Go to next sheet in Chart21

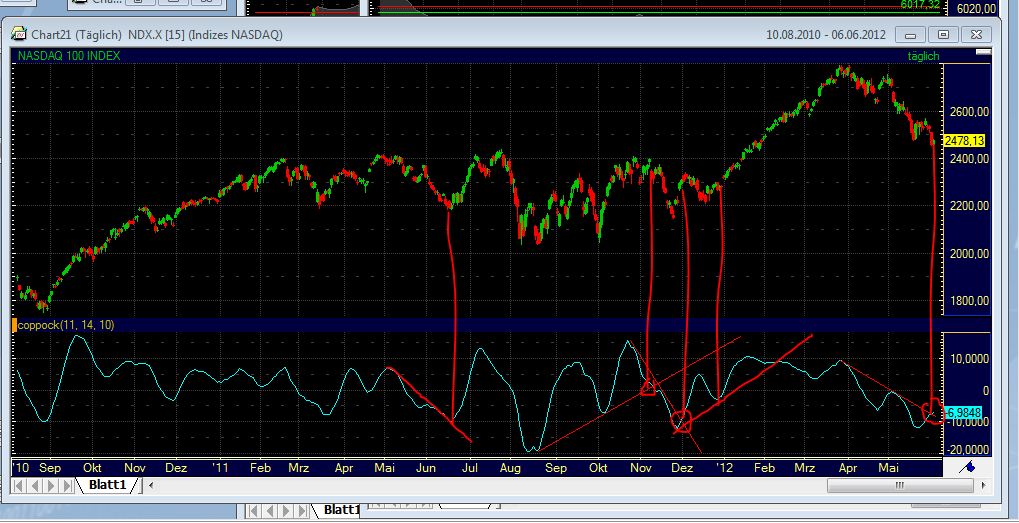coord(50,485)
